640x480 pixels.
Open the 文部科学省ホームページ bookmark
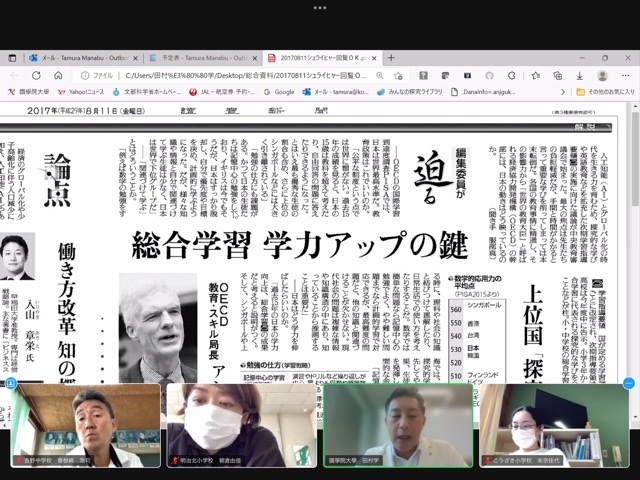pos(147,92)
